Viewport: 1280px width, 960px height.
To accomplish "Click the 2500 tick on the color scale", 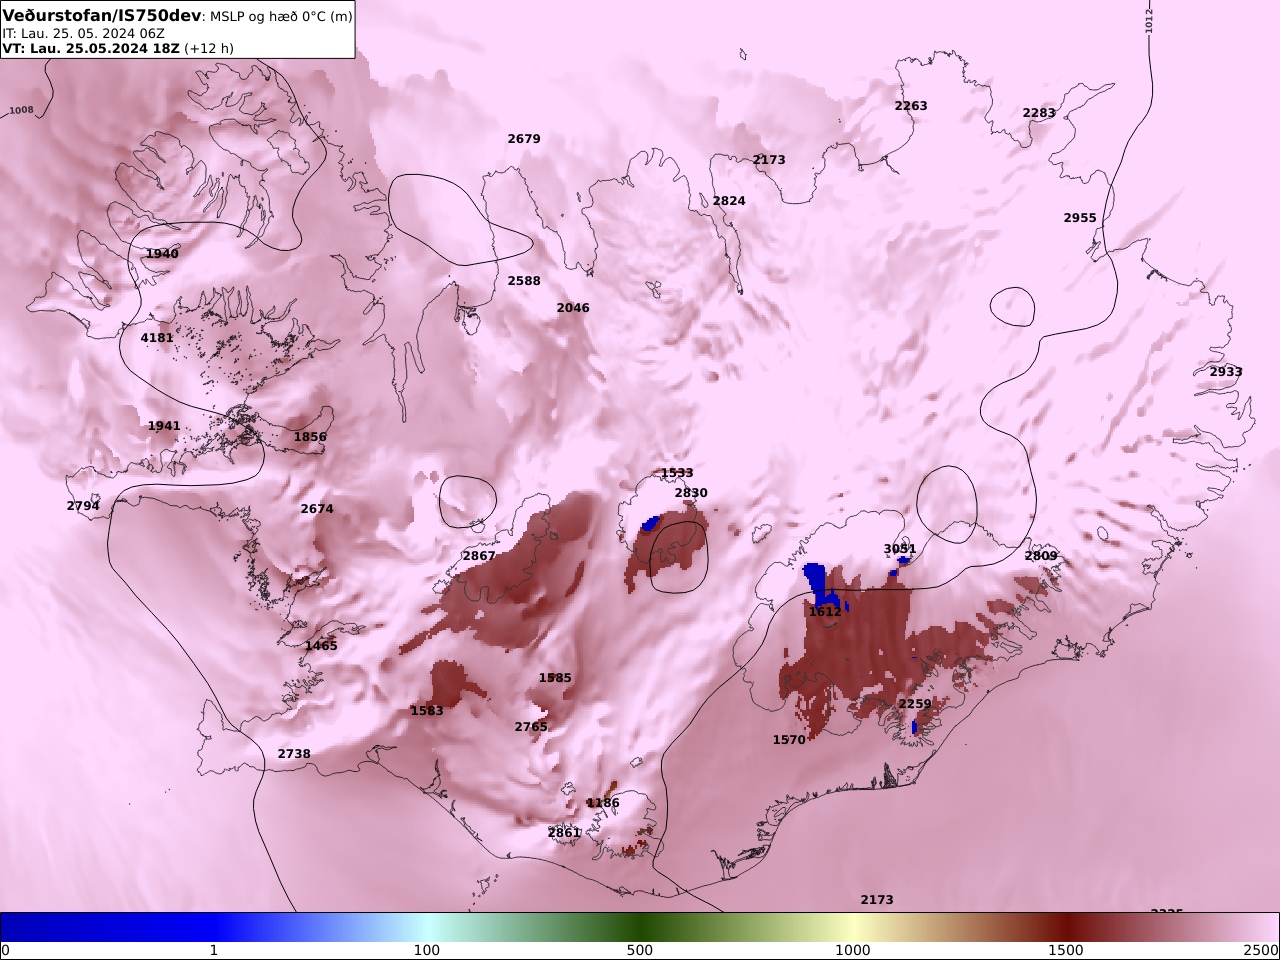I will coord(1262,950).
